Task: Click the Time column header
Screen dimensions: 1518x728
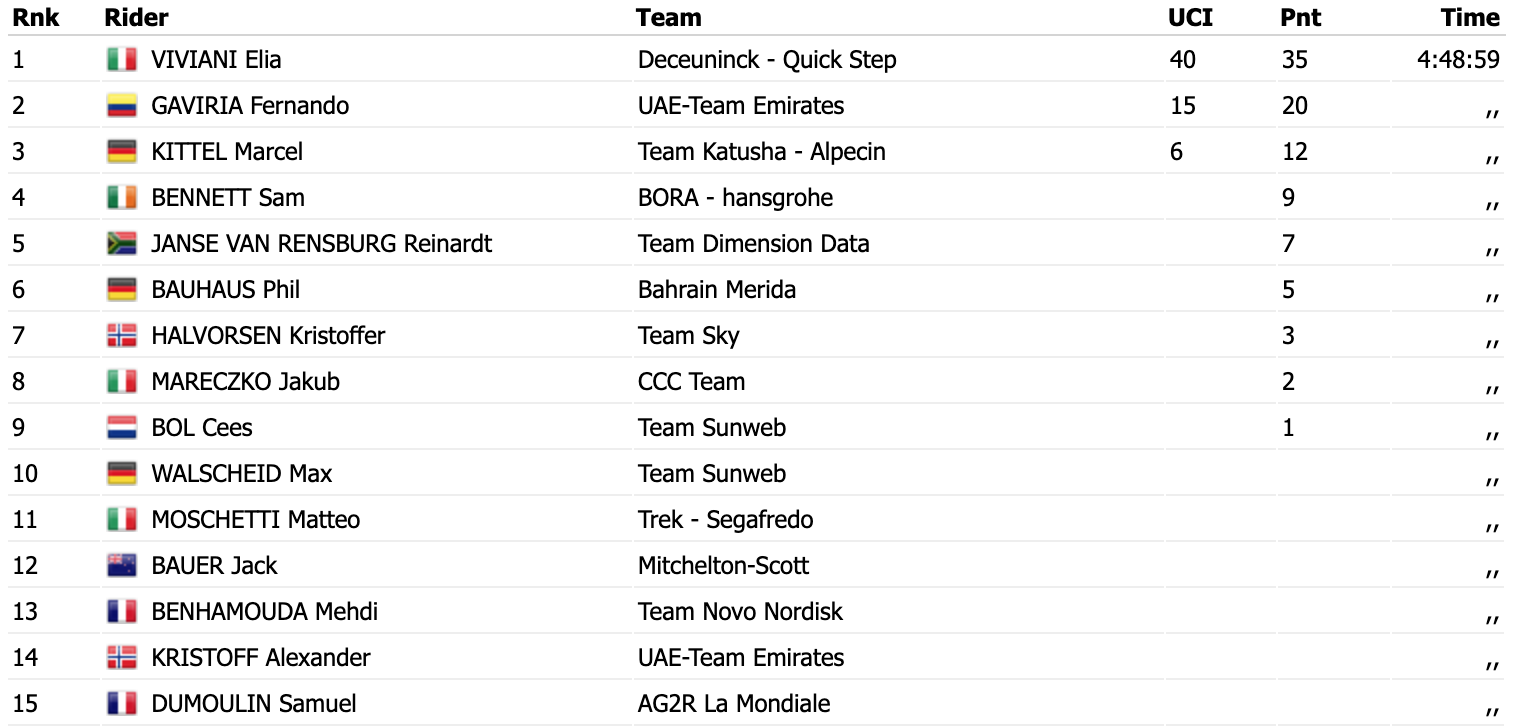Action: [1470, 17]
